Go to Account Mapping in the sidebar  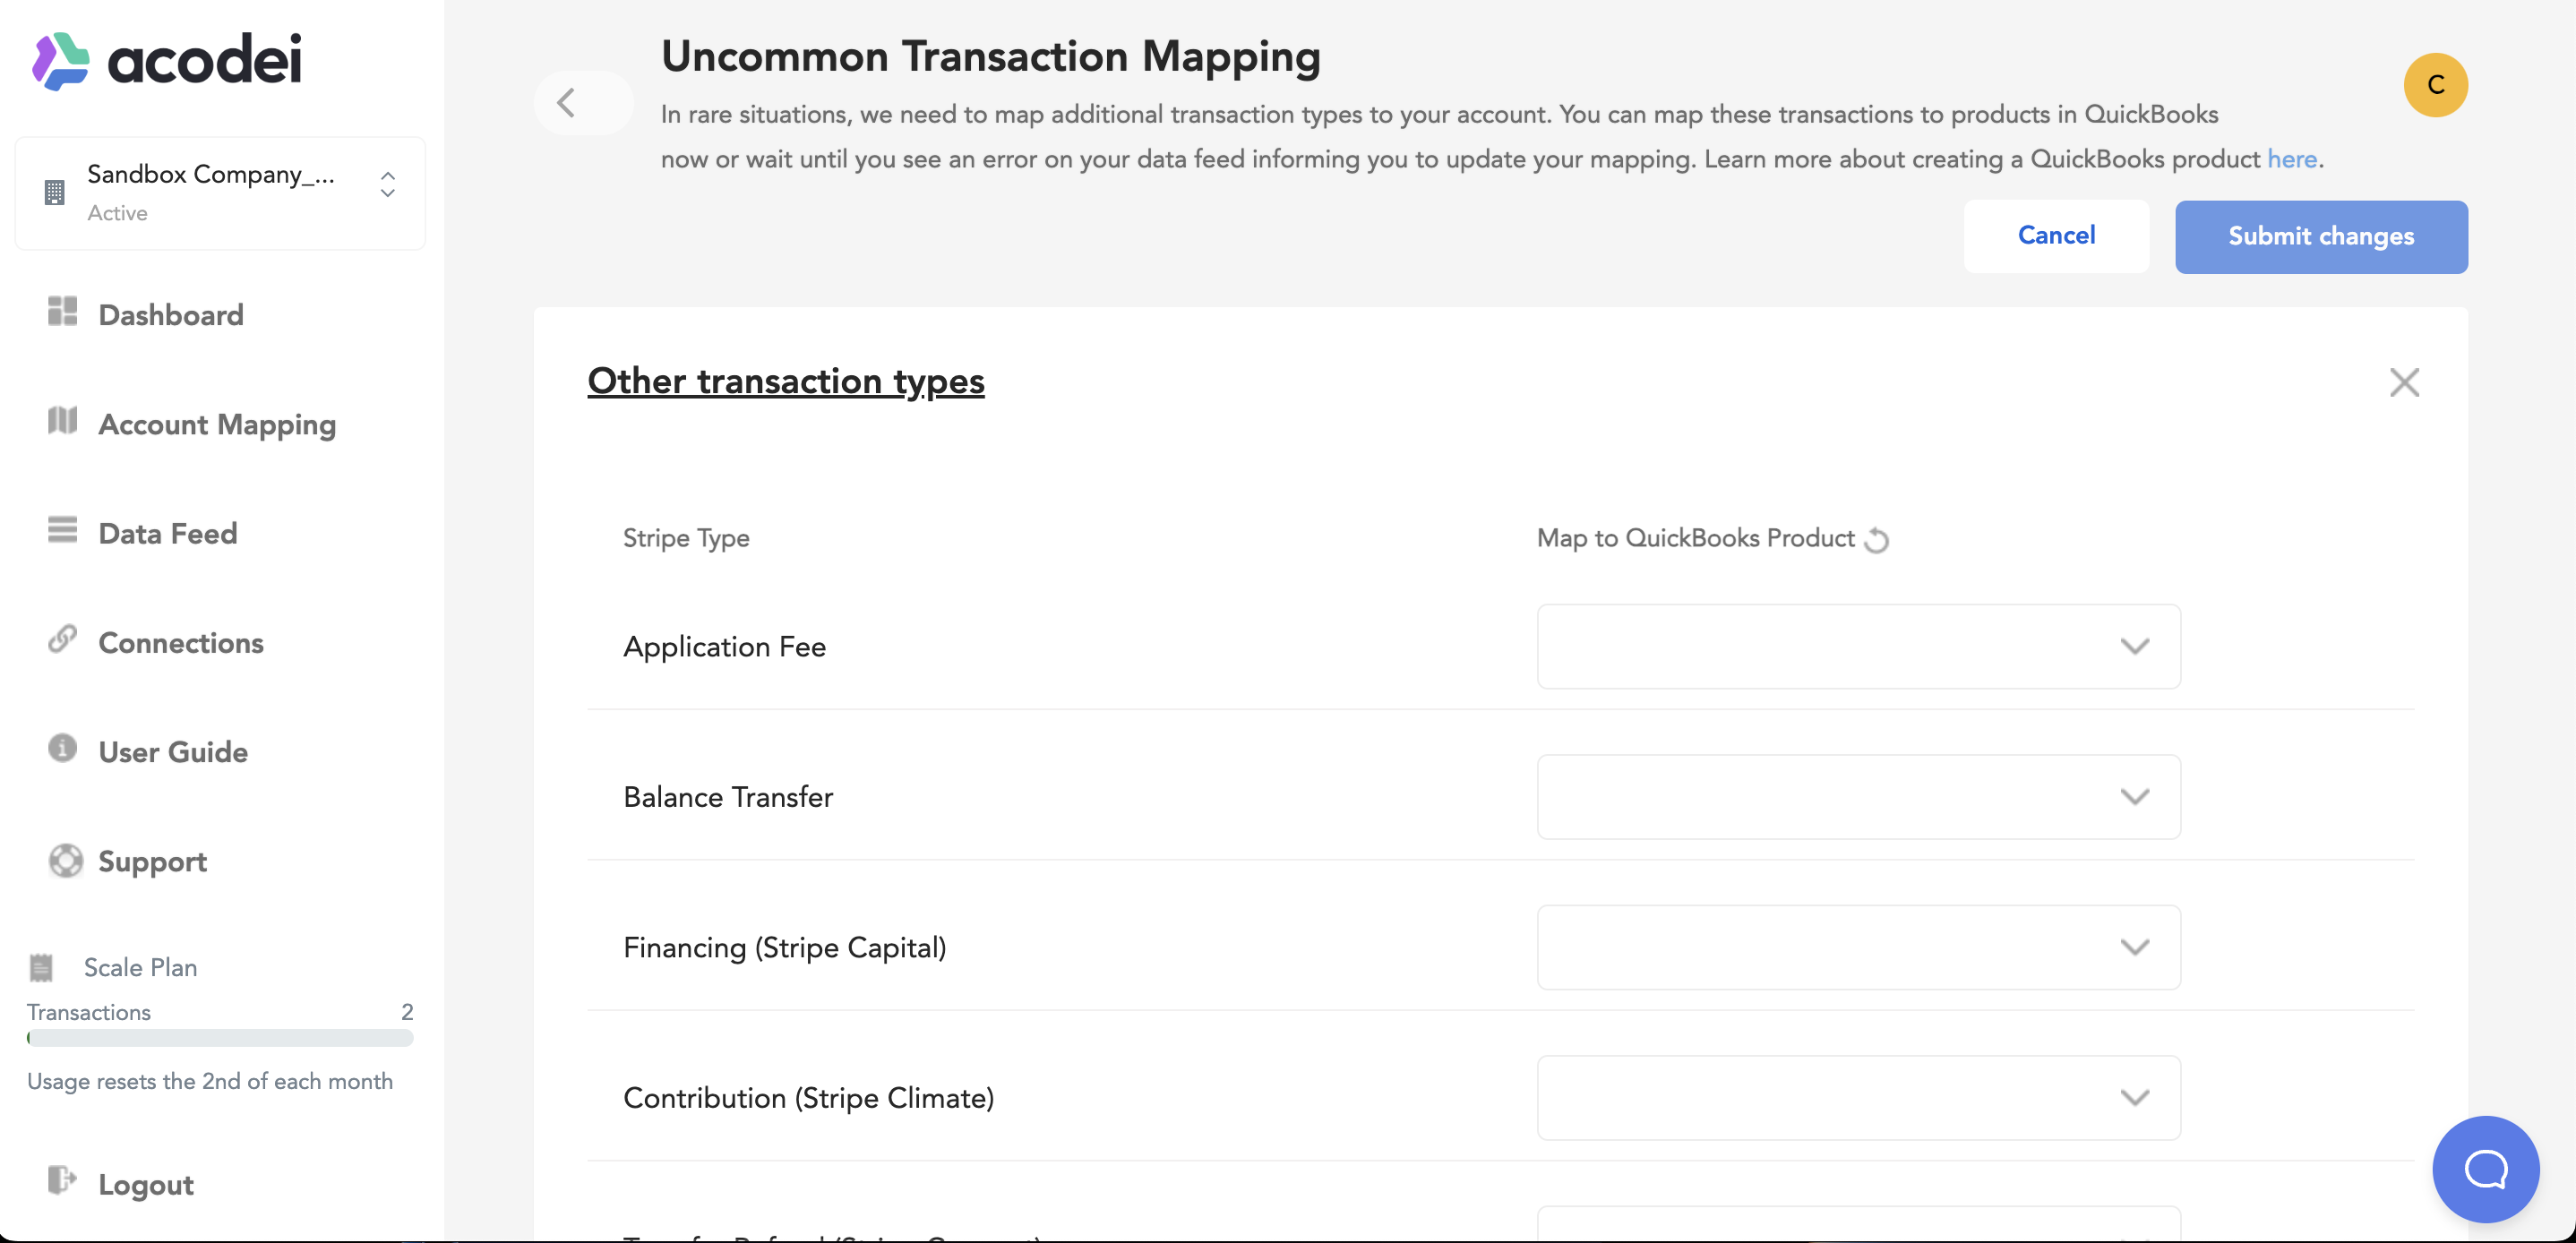coord(216,424)
